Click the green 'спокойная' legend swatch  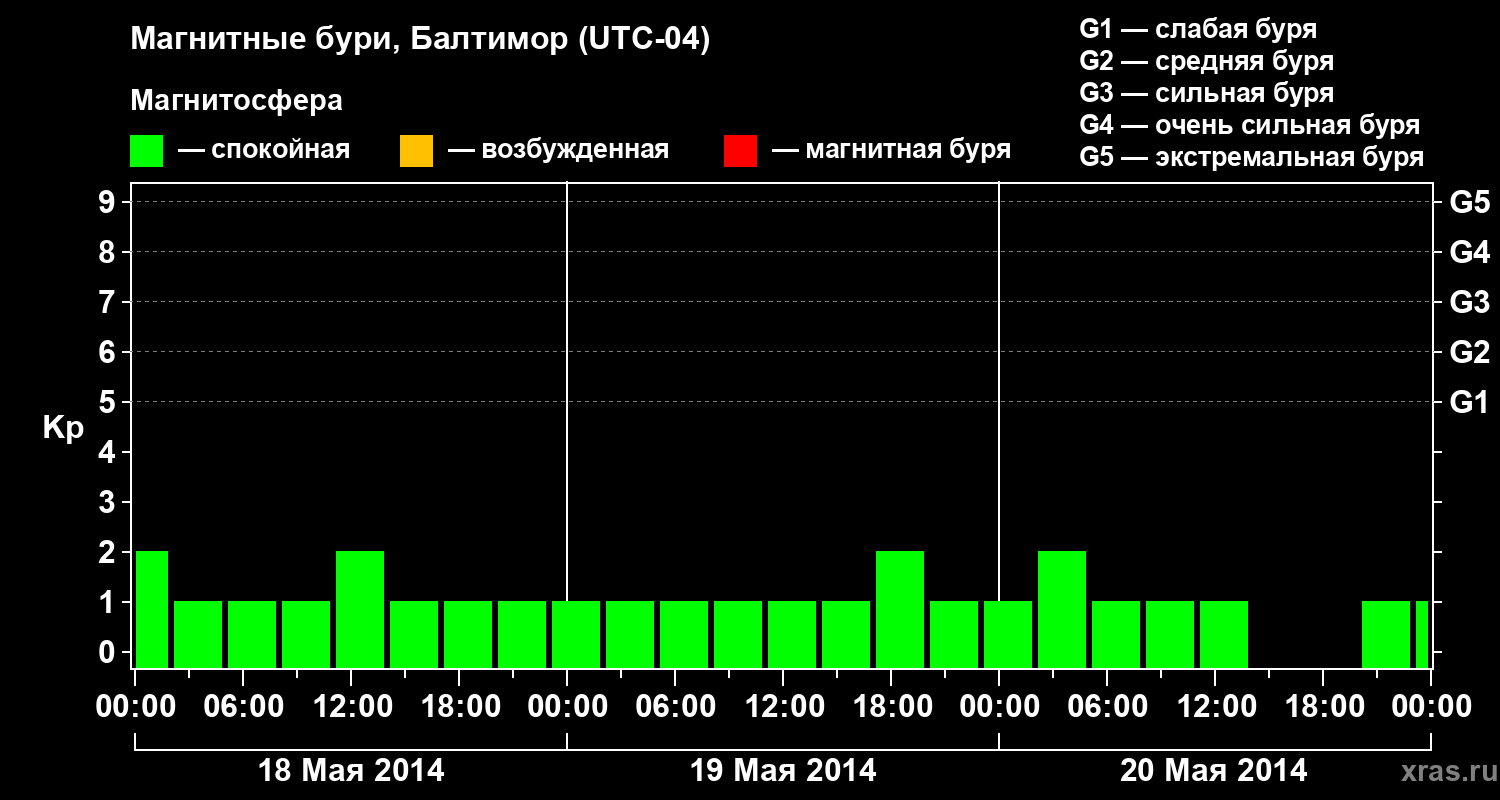[x=147, y=151]
